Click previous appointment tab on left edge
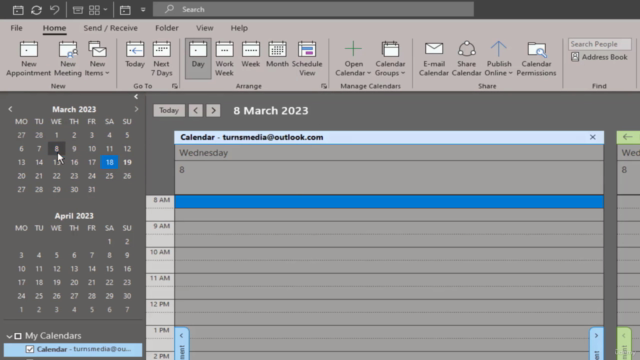The width and height of the screenshot is (640, 360). (x=182, y=343)
